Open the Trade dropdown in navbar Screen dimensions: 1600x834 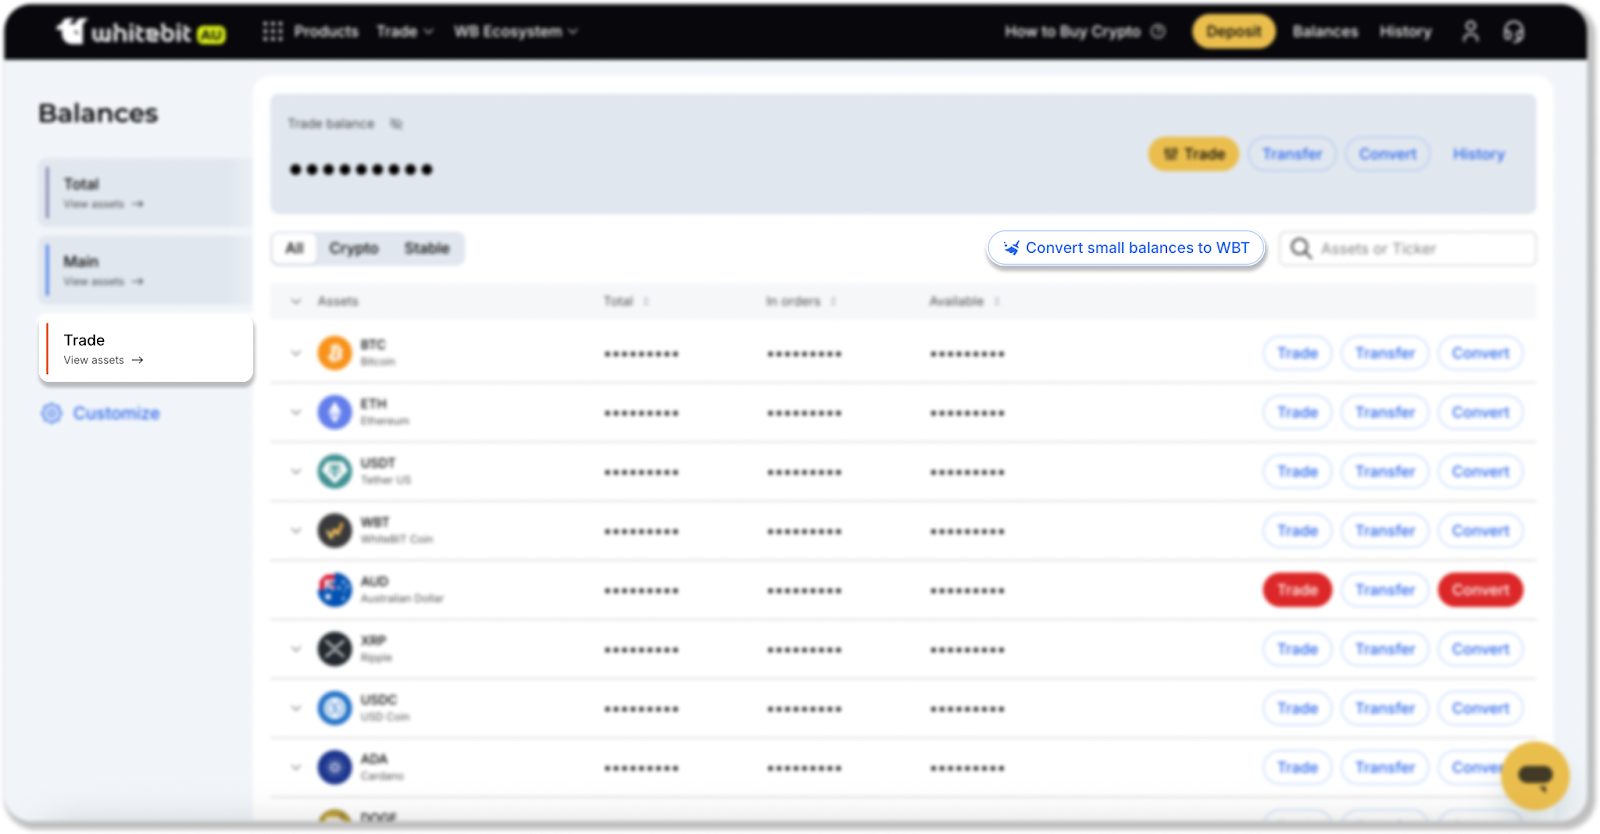(404, 32)
